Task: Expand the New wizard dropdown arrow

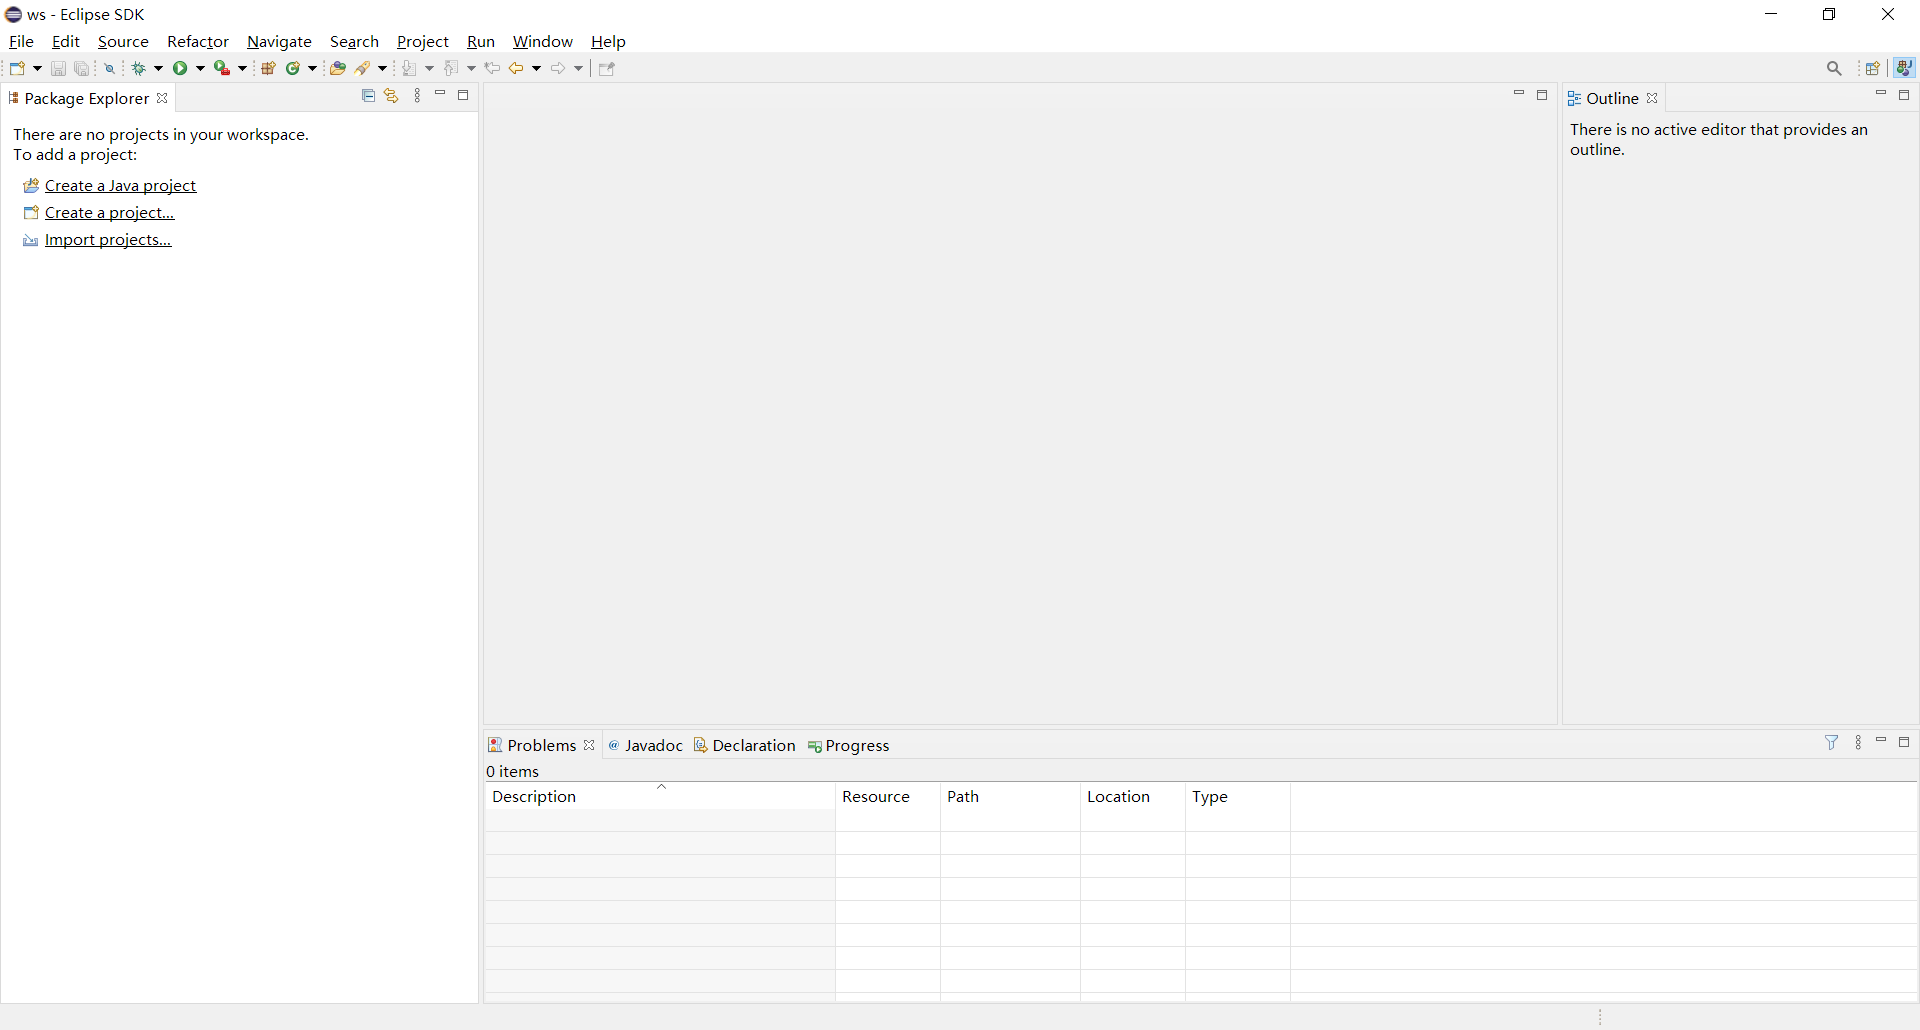Action: tap(37, 68)
